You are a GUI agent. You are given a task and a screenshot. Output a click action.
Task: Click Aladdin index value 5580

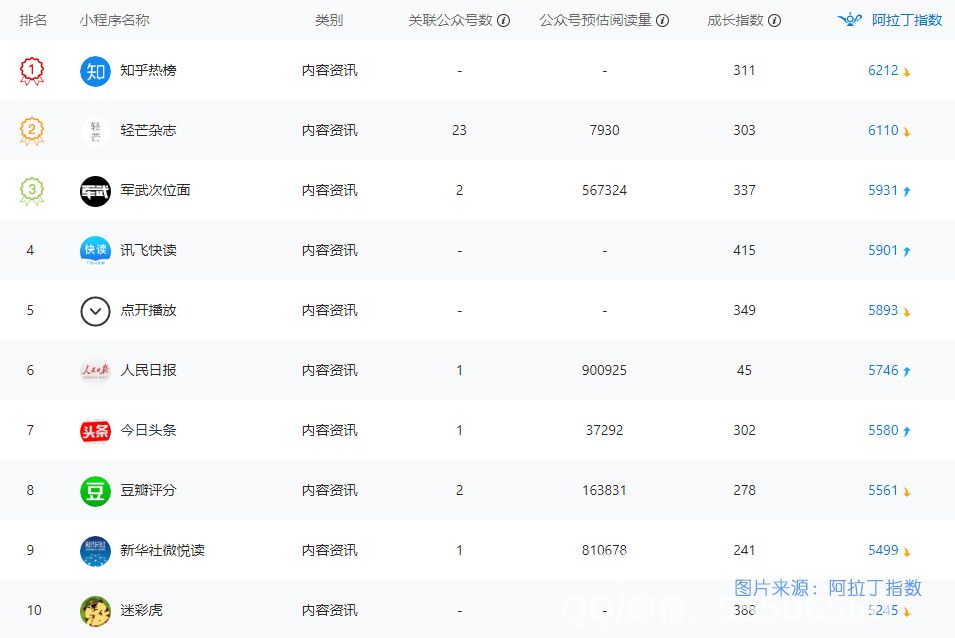pos(883,430)
